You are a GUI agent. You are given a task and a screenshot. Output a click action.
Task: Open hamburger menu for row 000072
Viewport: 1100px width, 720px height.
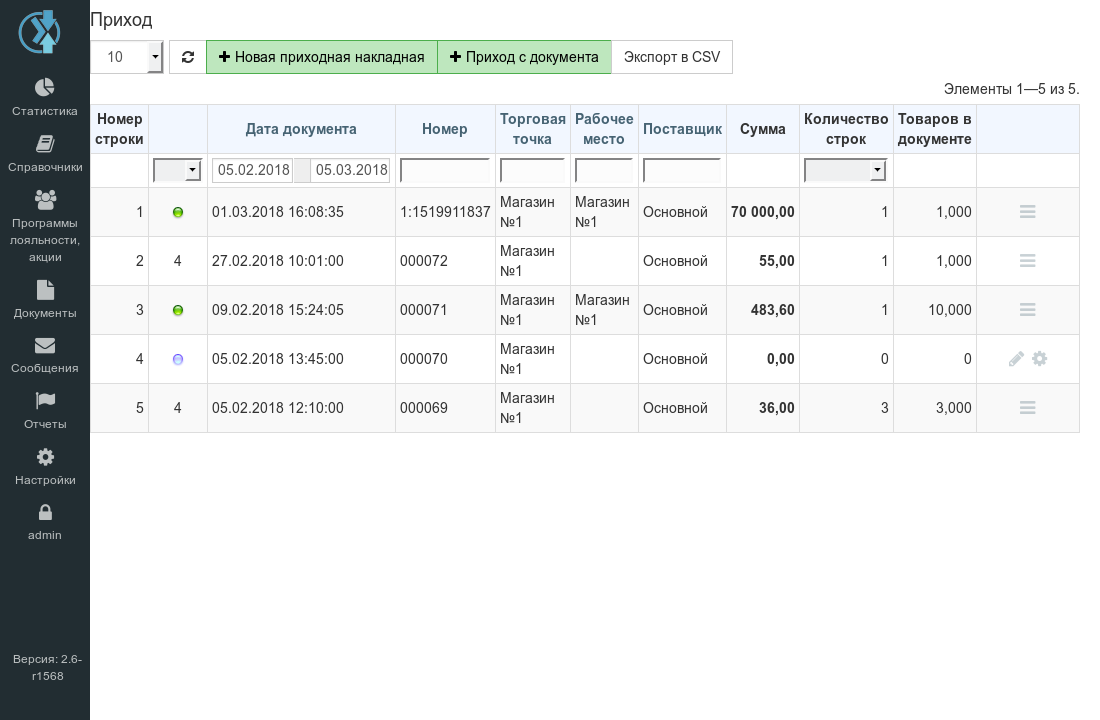pos(1027,260)
